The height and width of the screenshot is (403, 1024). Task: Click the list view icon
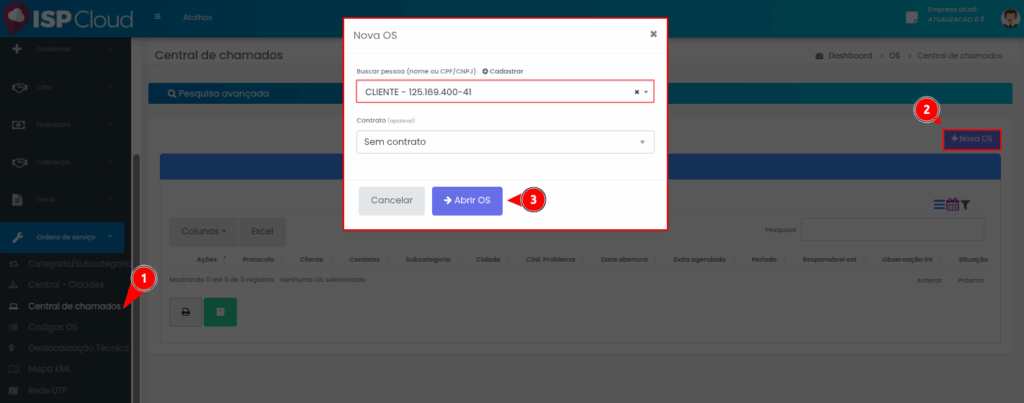[x=939, y=204]
